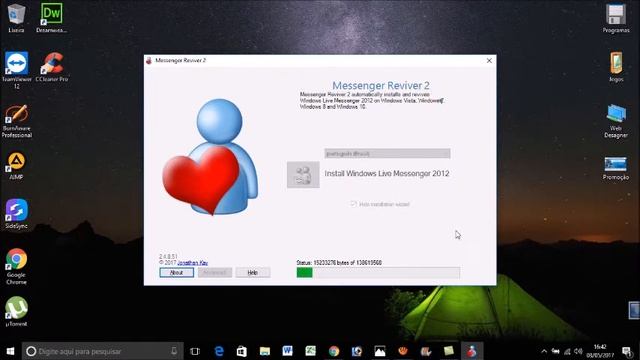Open the Google Chrome desktop shortcut

pyautogui.click(x=16, y=266)
